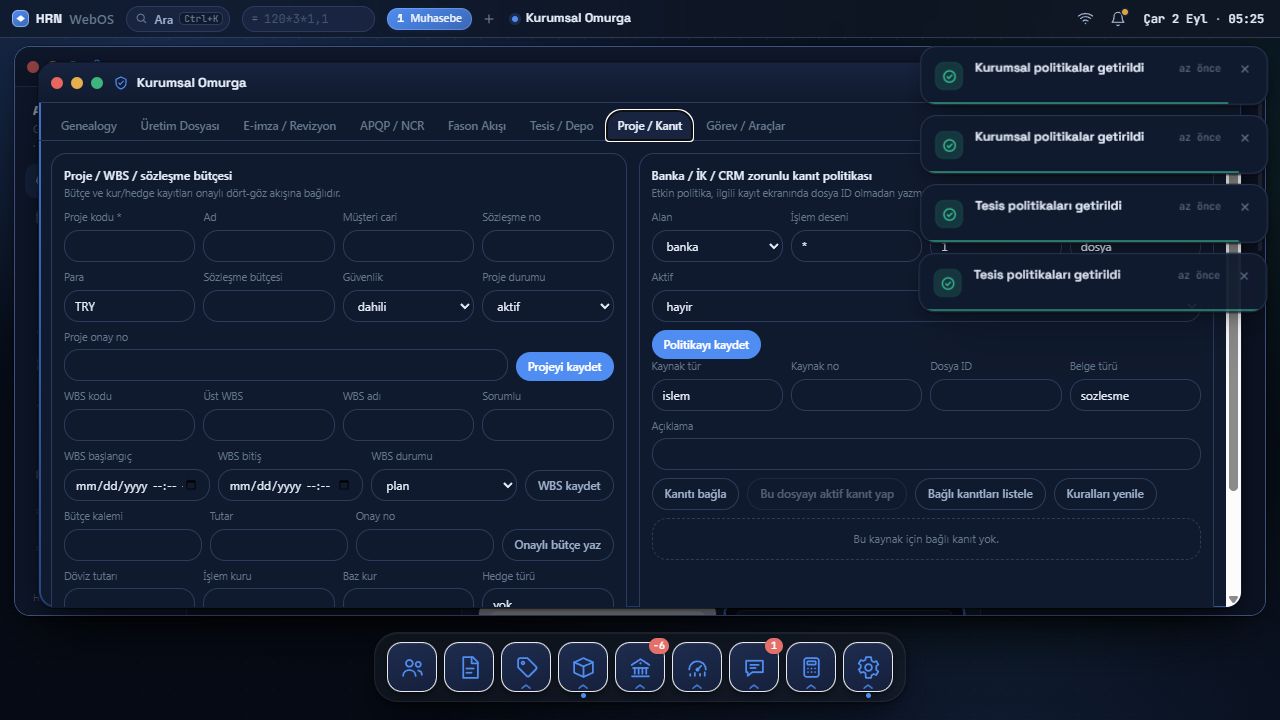Click Bağlı kanıtları listele button
The width and height of the screenshot is (1280, 720).
[980, 494]
